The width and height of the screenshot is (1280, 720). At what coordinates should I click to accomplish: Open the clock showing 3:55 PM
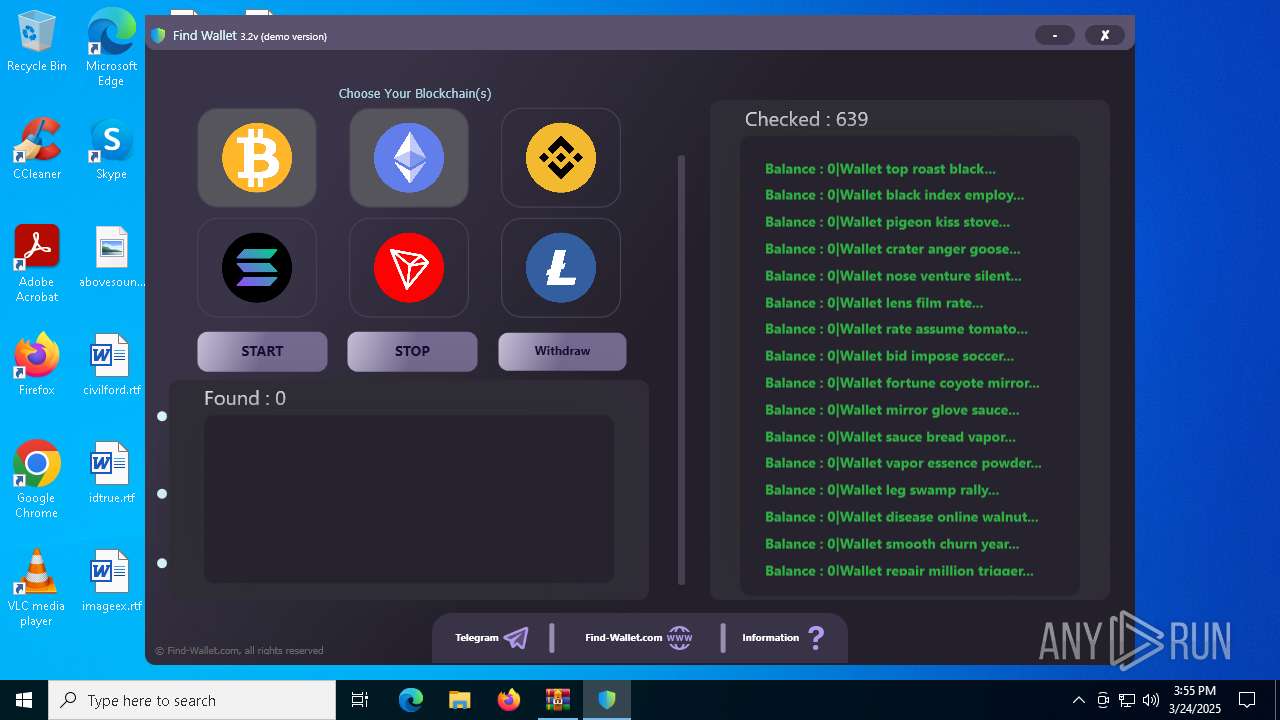(x=1195, y=699)
